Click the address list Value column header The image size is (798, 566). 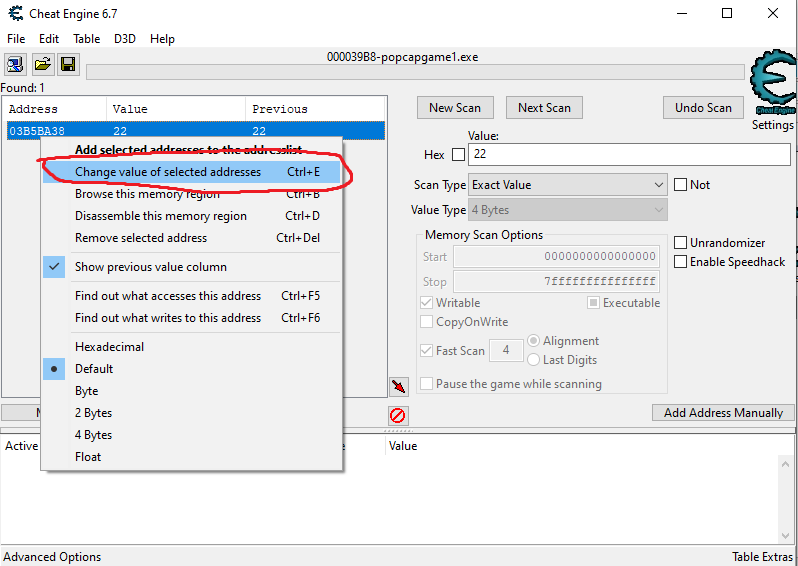pos(403,446)
